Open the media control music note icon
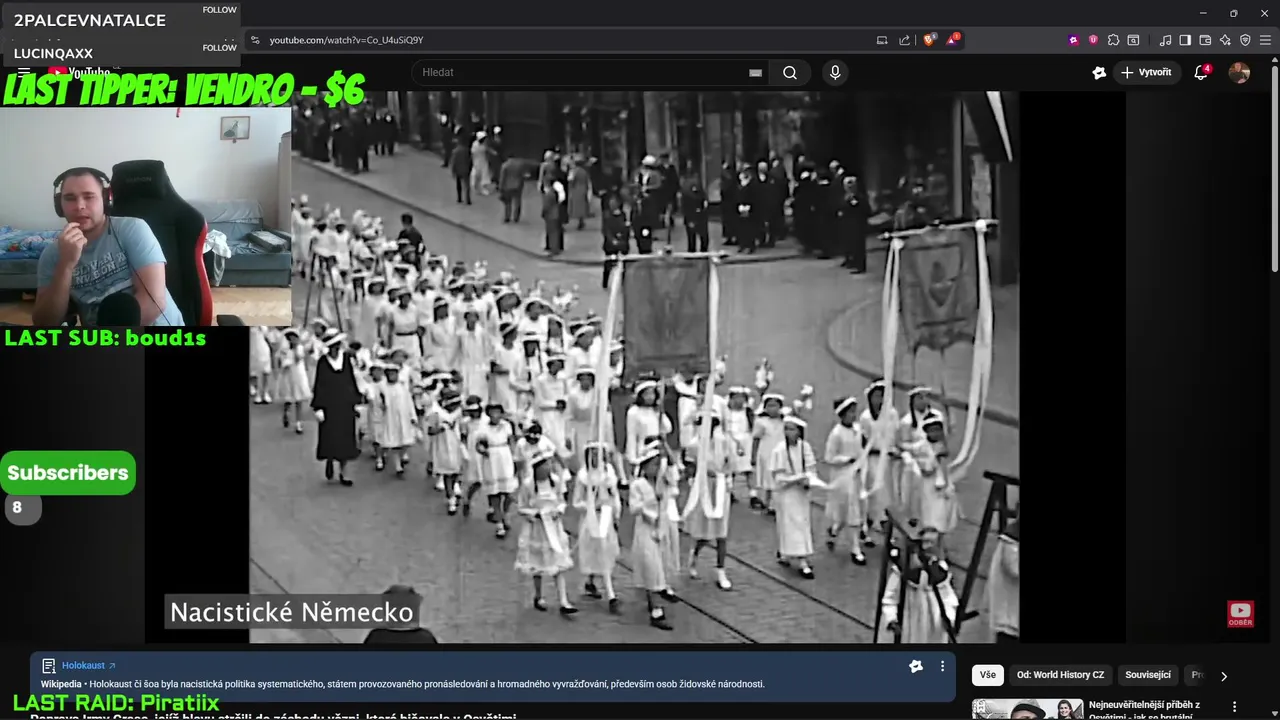Image resolution: width=1280 pixels, height=720 pixels. [1165, 40]
